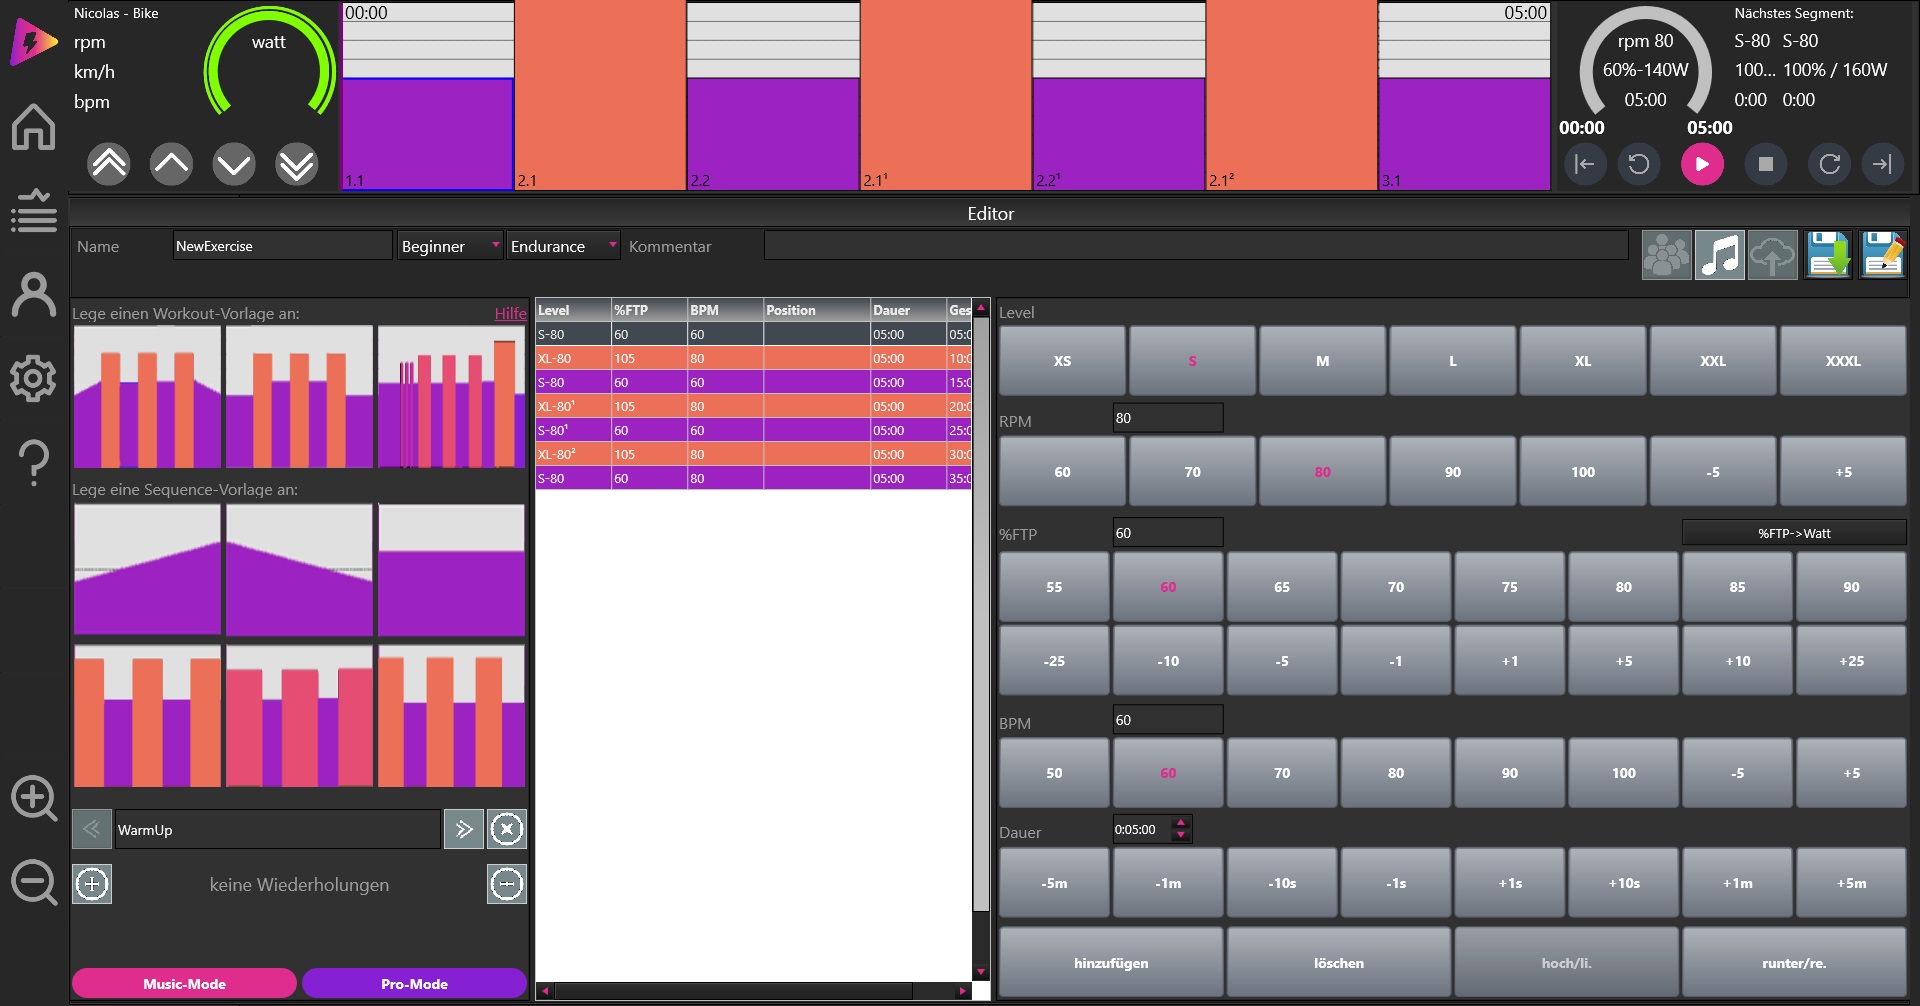Open the user profile sidebar icon
The height and width of the screenshot is (1006, 1920).
(33, 295)
